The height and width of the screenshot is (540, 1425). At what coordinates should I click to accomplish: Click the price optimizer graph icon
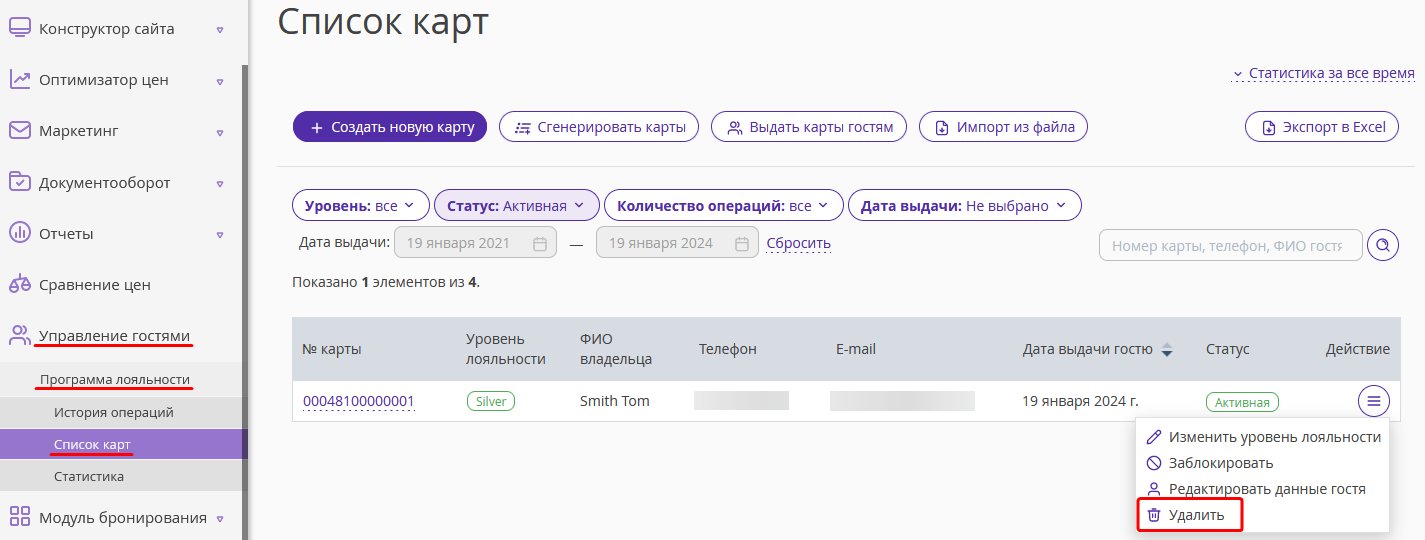(19, 79)
